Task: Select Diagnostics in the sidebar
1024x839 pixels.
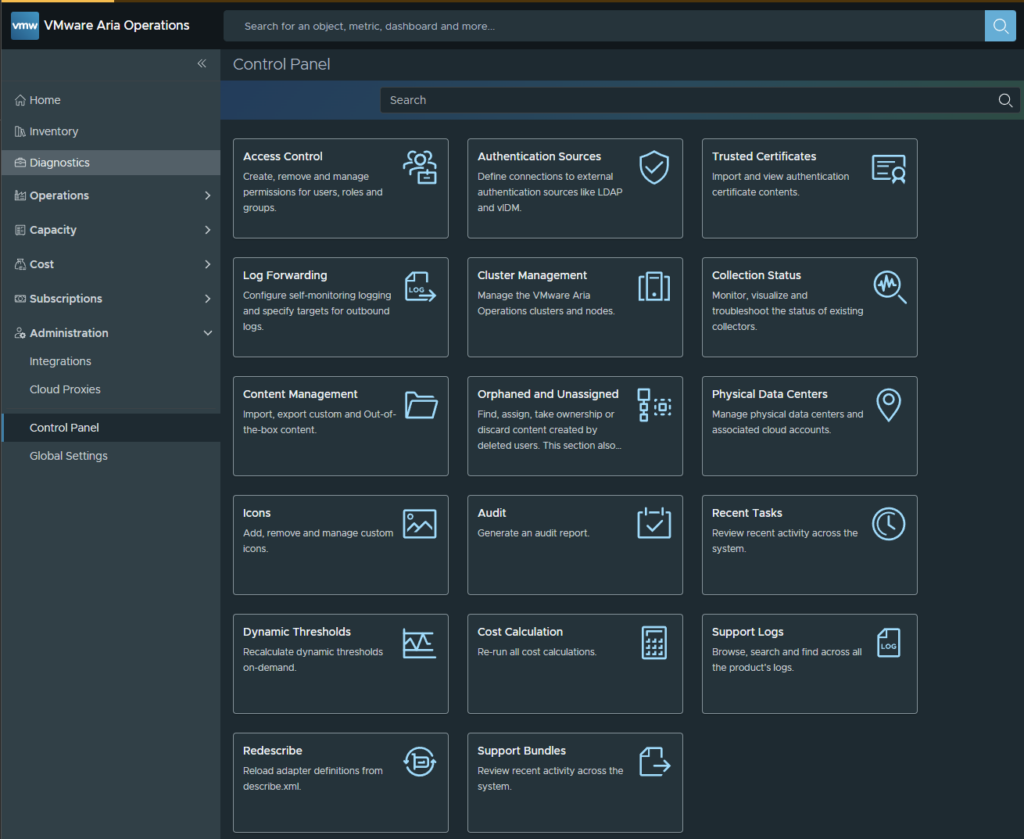Action: tap(111, 163)
